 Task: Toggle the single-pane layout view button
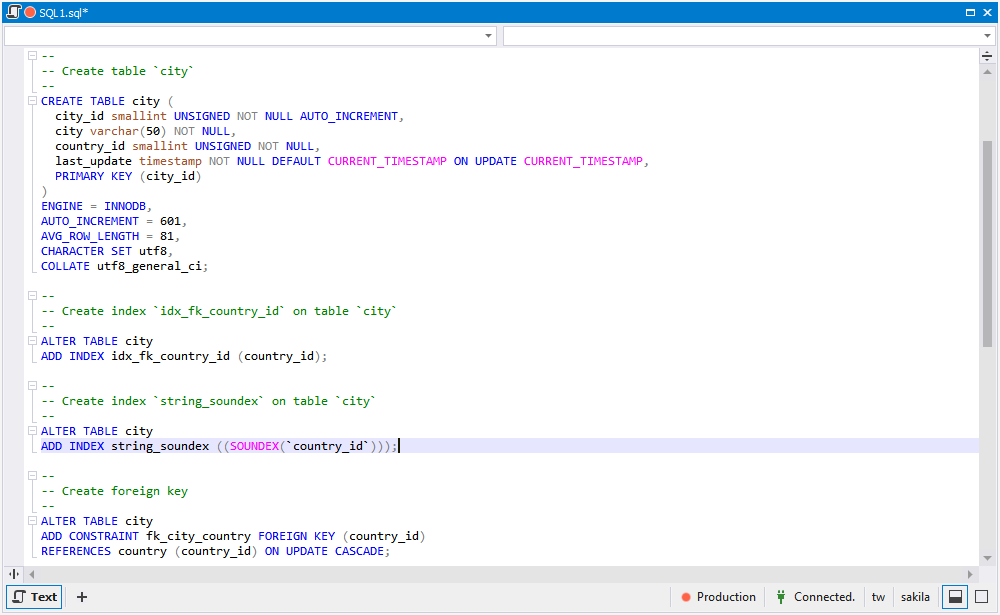(x=981, y=597)
